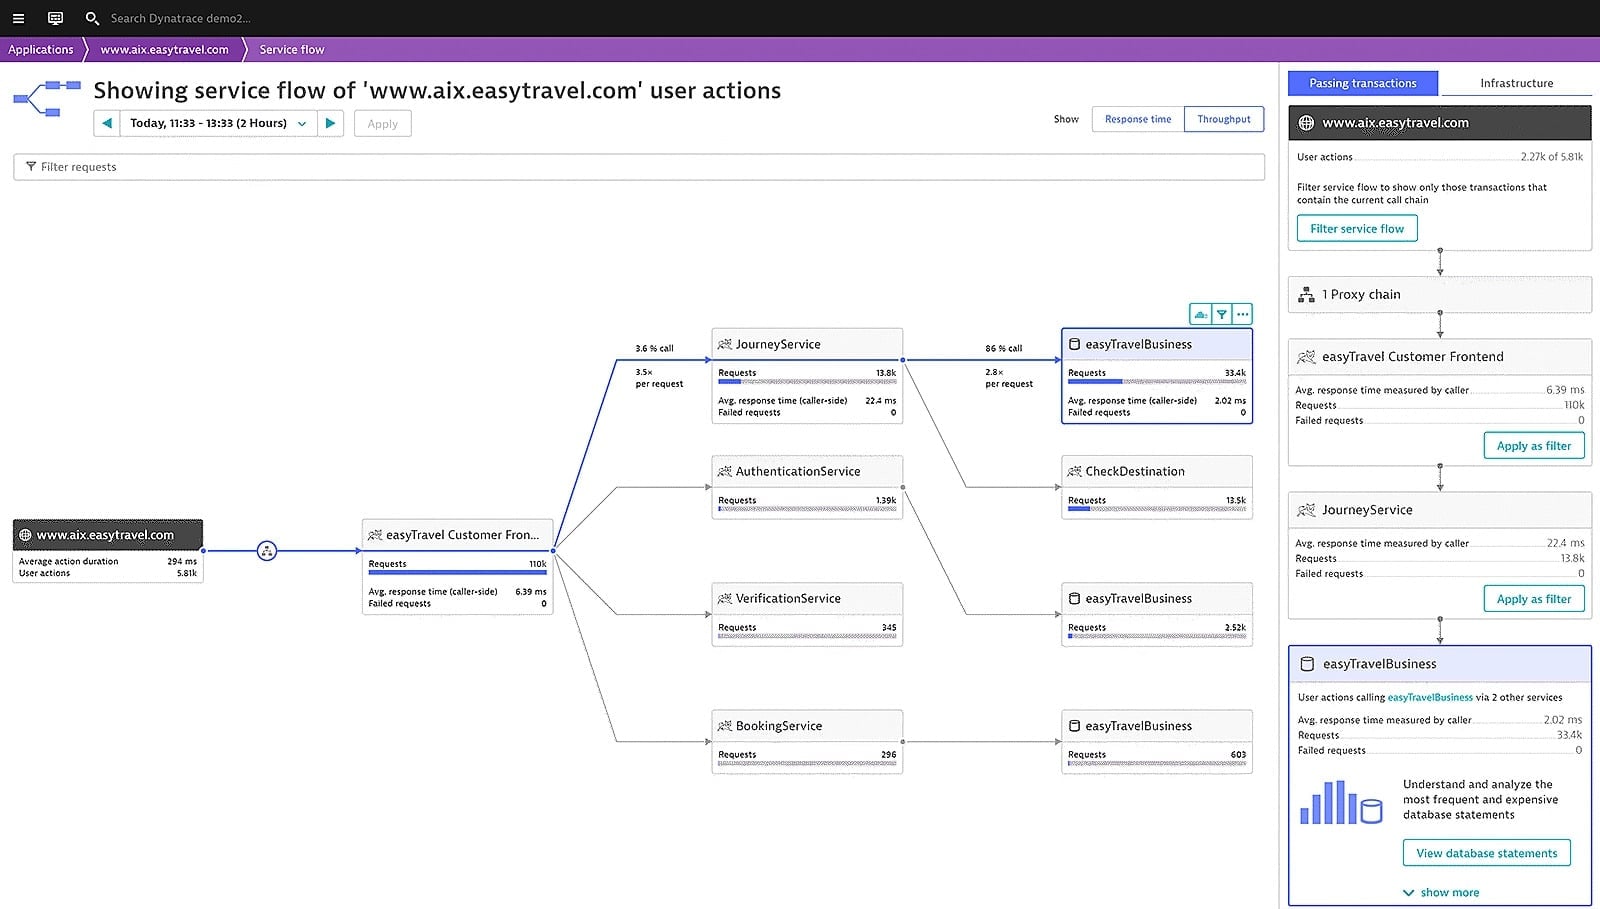Viewport: 1600px width, 909px height.
Task: Click the CheckDestination node title
Action: point(1135,471)
